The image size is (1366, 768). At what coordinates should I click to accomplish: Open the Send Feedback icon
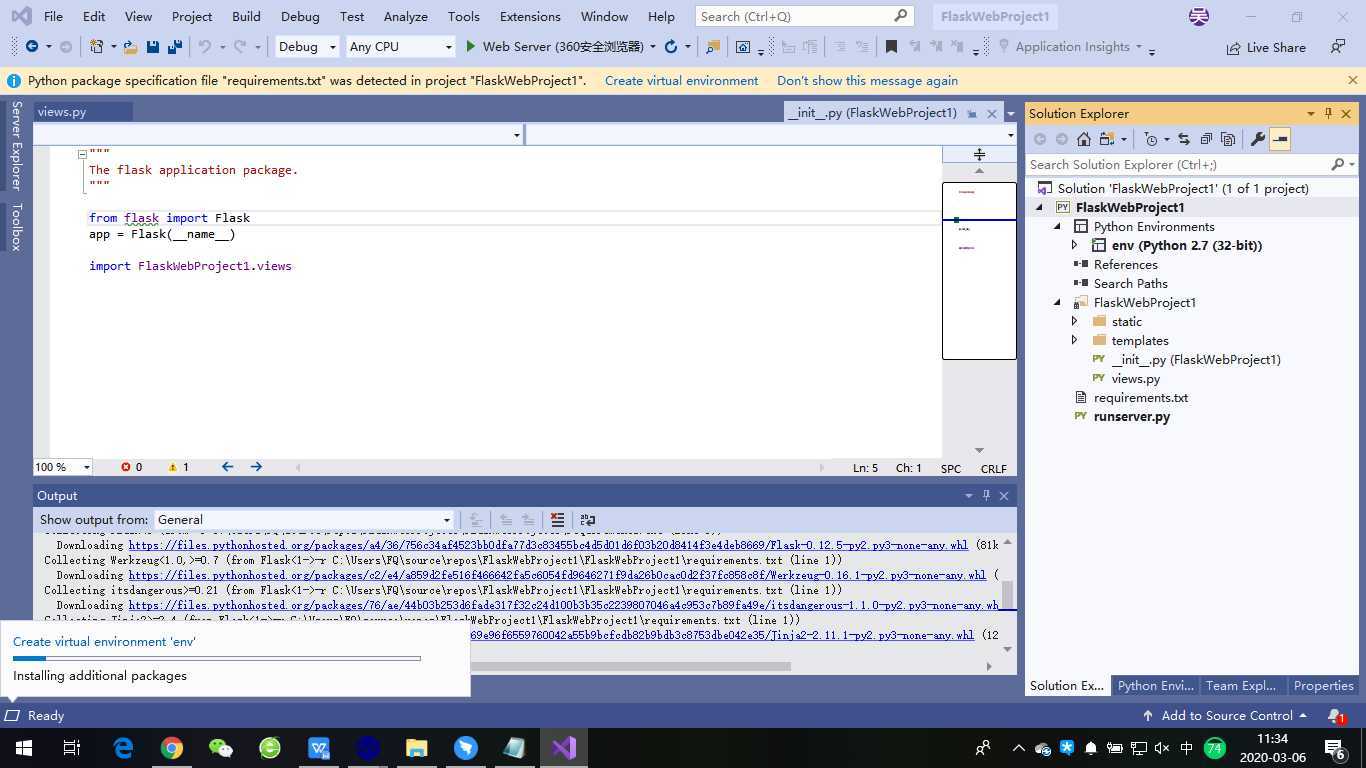[x=1337, y=47]
